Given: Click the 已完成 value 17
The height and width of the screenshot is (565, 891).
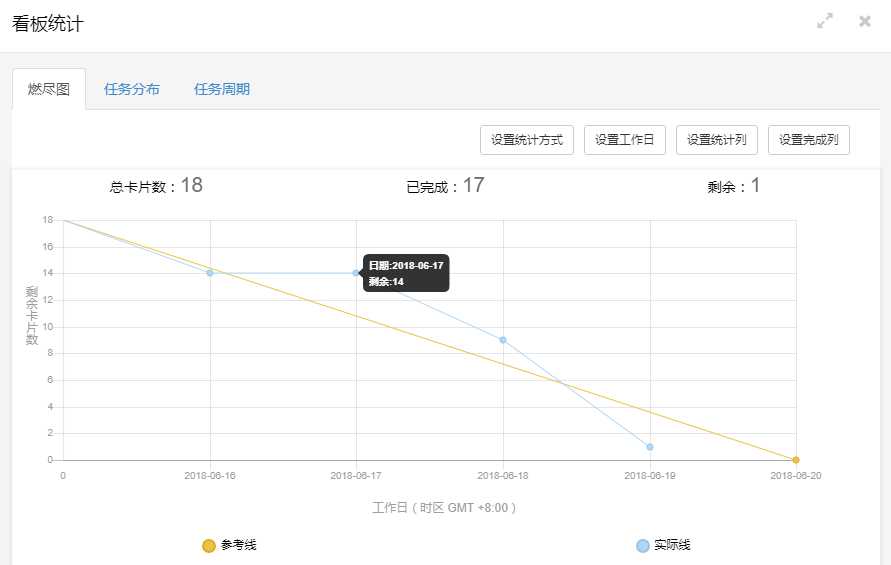Looking at the screenshot, I should pyautogui.click(x=473, y=185).
